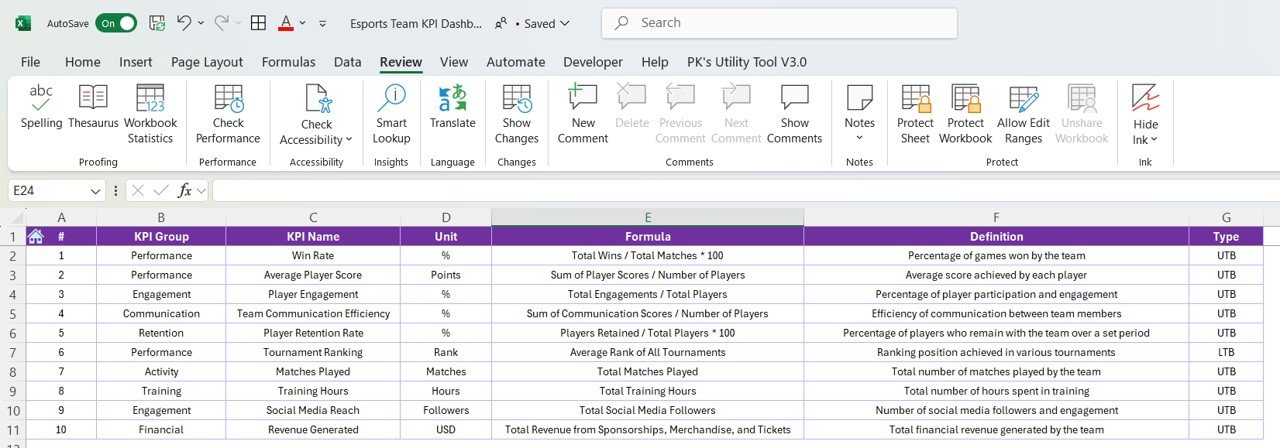Switch to the Automate tab

tap(516, 62)
